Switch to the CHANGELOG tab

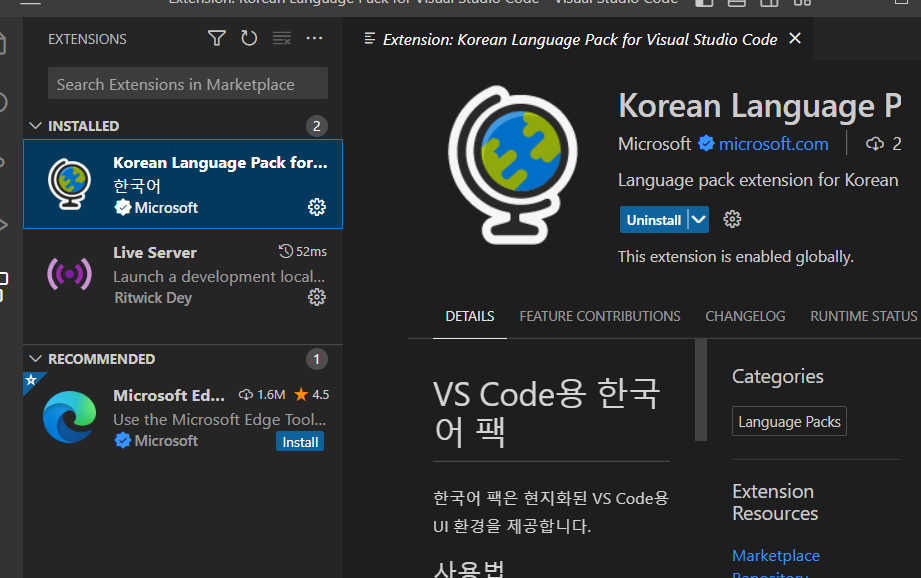point(745,316)
